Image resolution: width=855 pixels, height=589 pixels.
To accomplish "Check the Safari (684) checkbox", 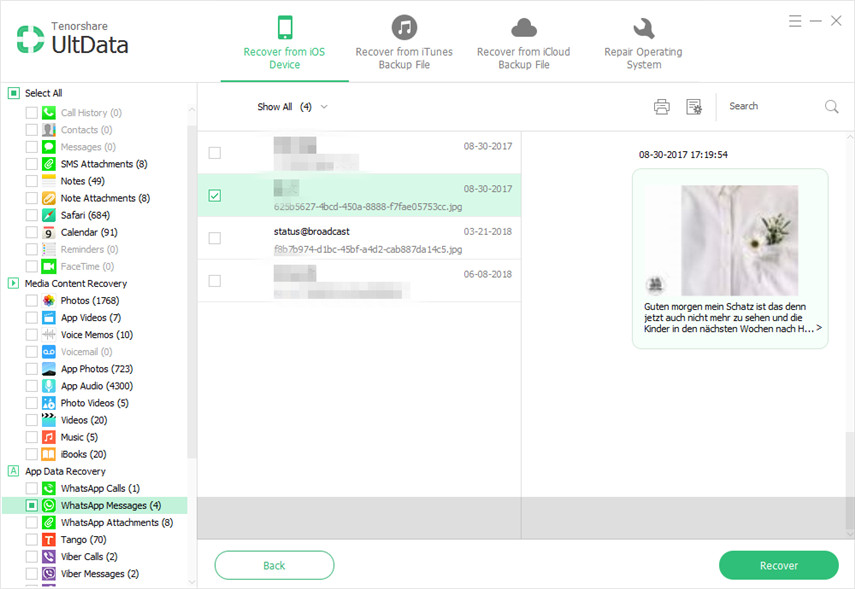I will coord(32,215).
